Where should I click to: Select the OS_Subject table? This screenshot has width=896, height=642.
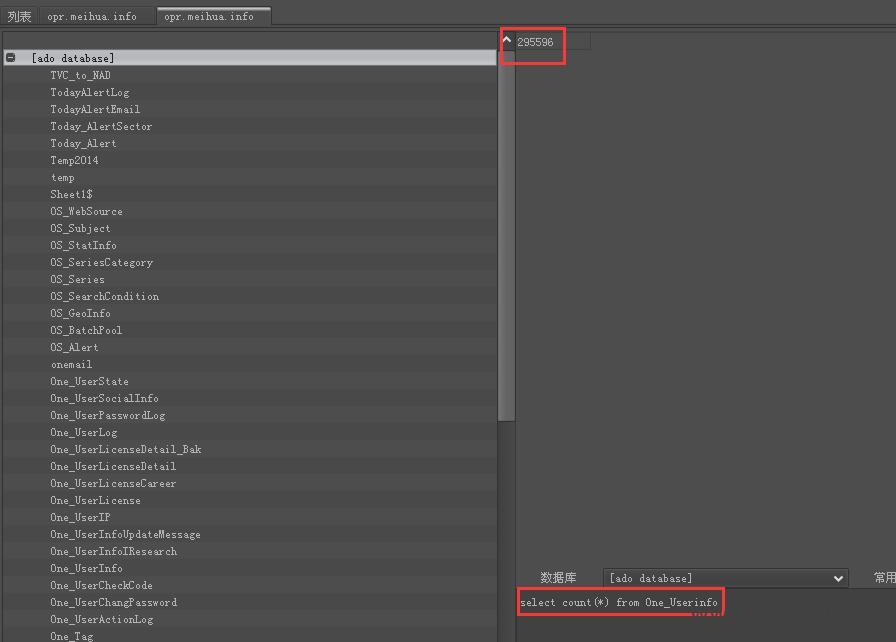[x=80, y=228]
